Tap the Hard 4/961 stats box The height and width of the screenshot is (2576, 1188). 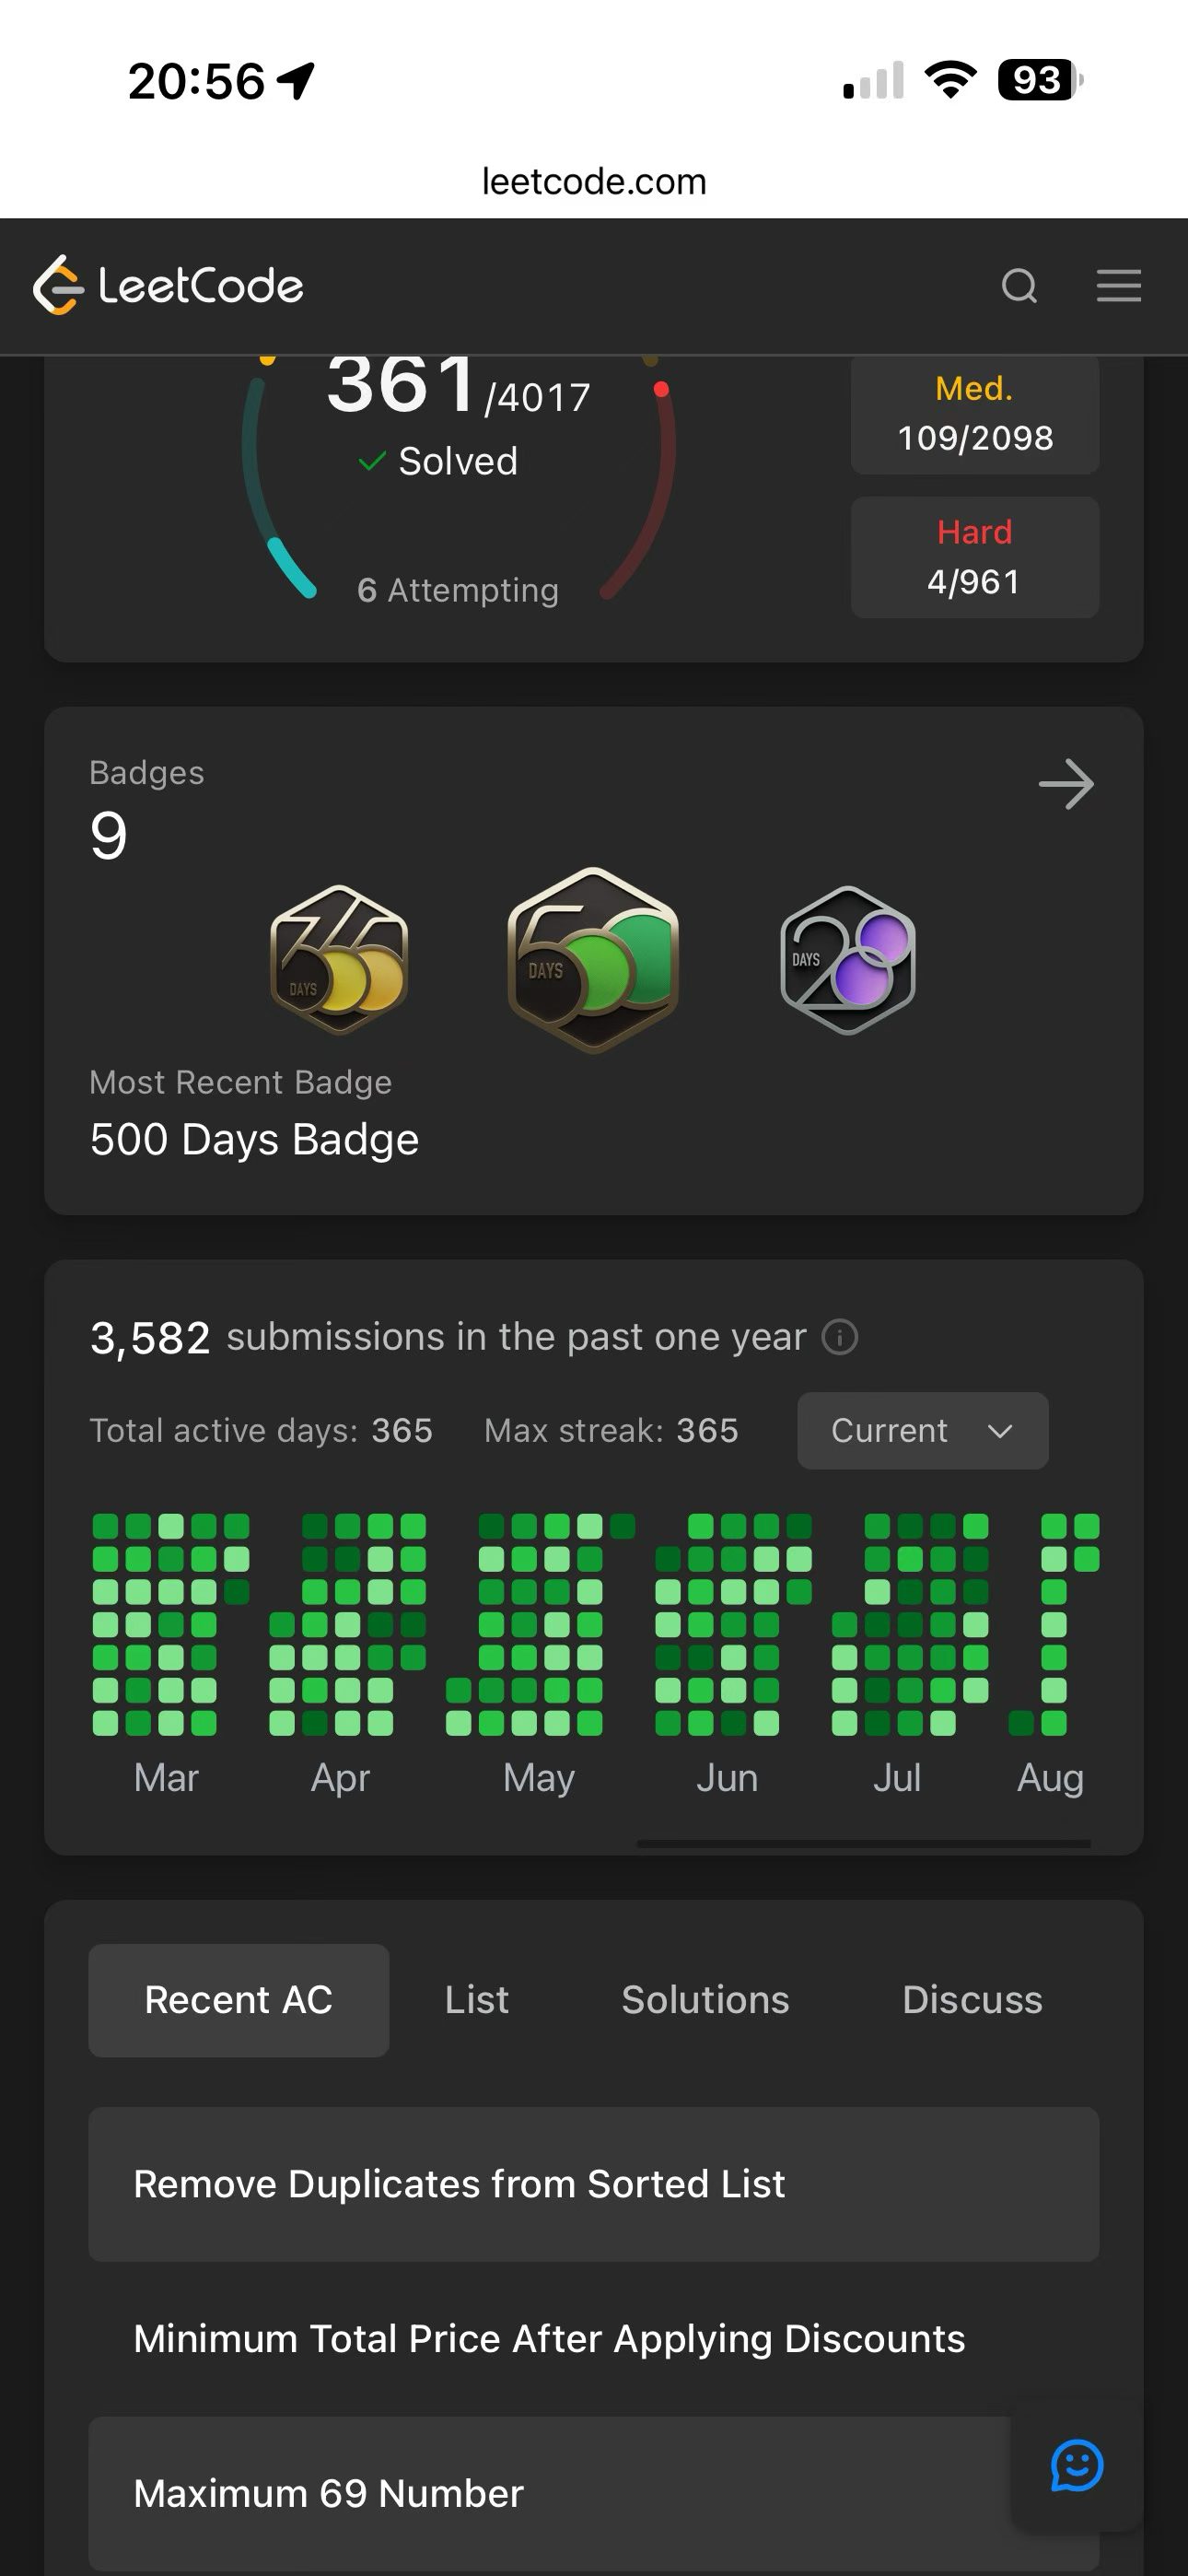(x=974, y=557)
